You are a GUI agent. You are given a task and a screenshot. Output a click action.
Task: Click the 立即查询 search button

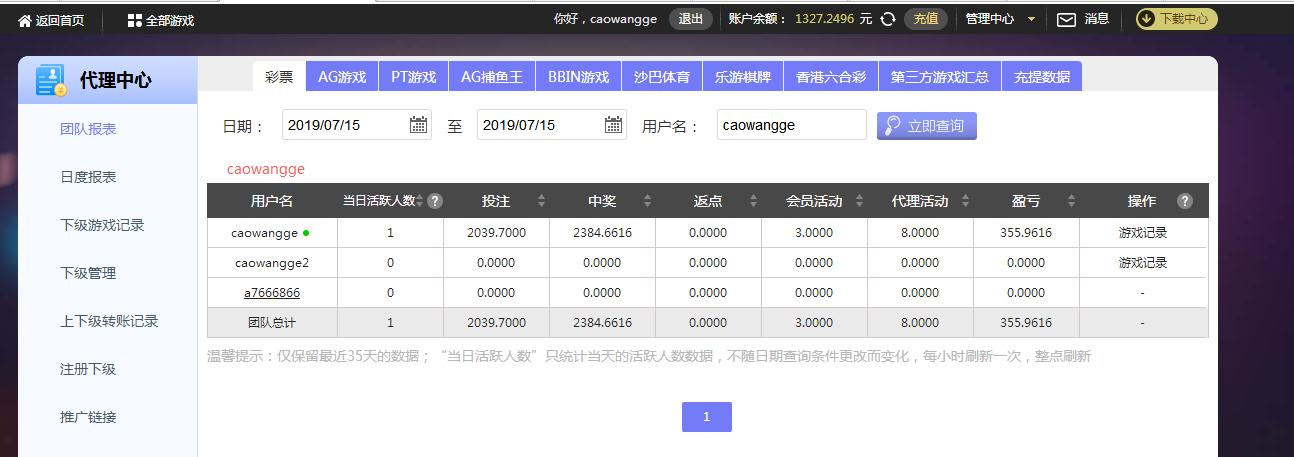pos(926,126)
